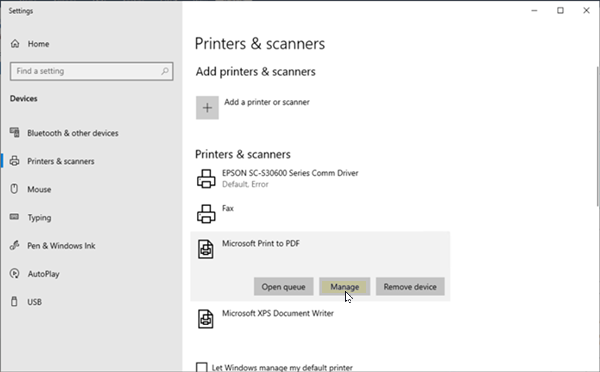Click the Typing keyboard icon
600x372 pixels.
pyautogui.click(x=14, y=217)
